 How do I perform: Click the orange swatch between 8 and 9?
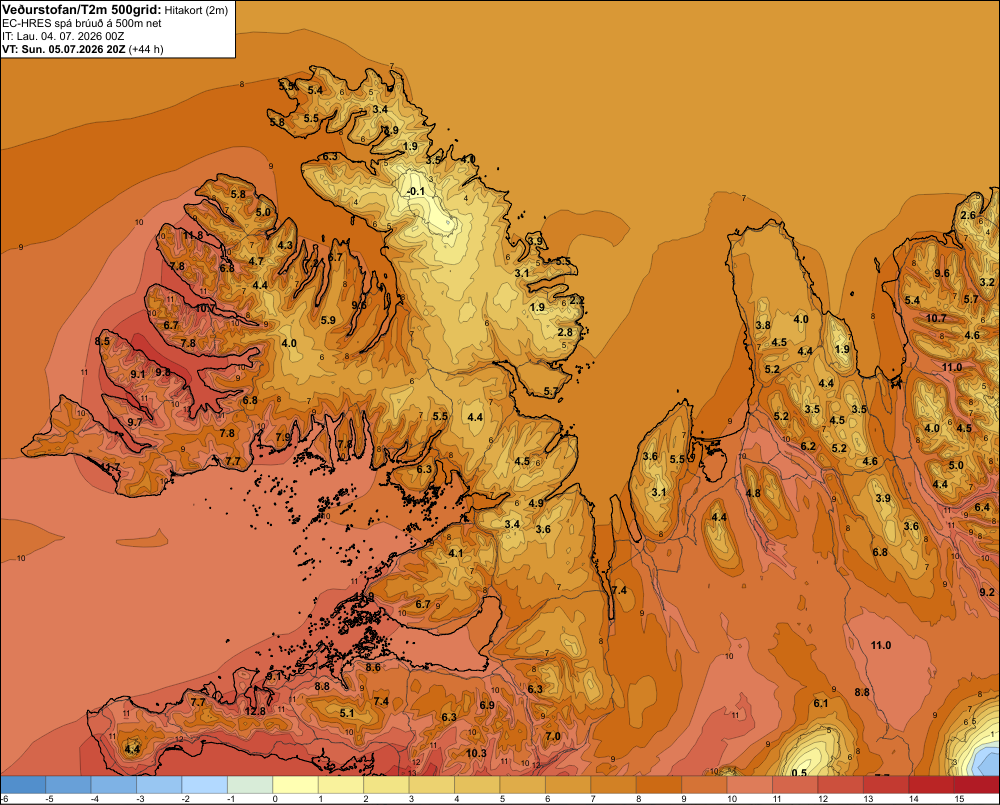tap(659, 785)
